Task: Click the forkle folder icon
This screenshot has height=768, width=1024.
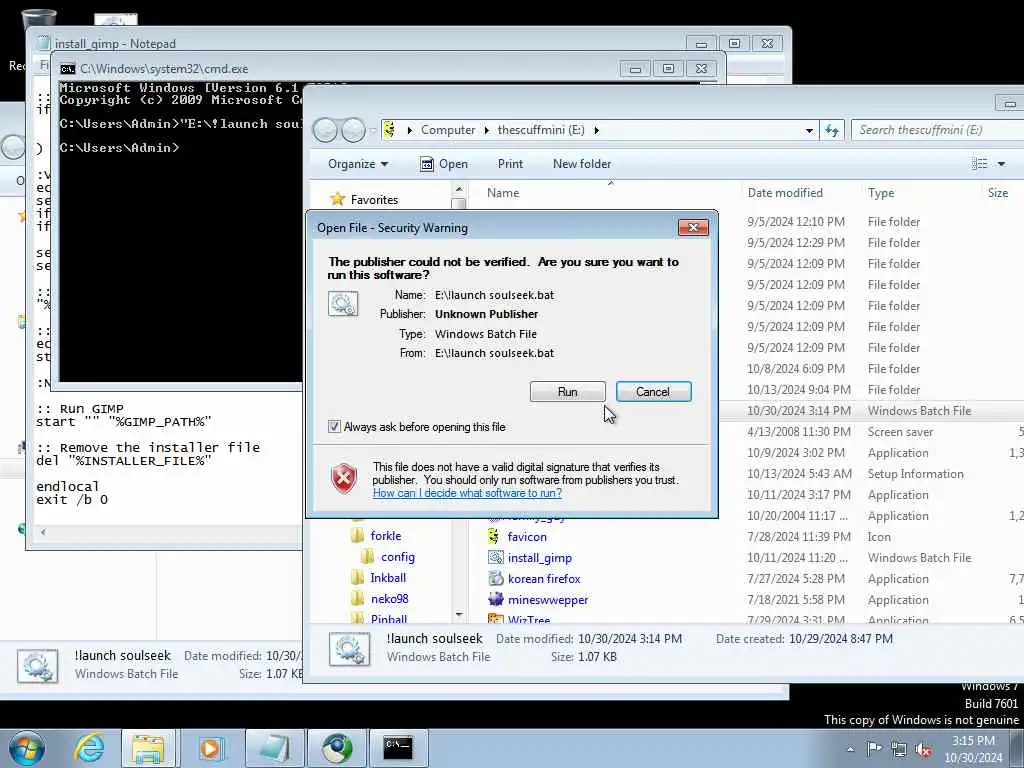Action: [357, 536]
